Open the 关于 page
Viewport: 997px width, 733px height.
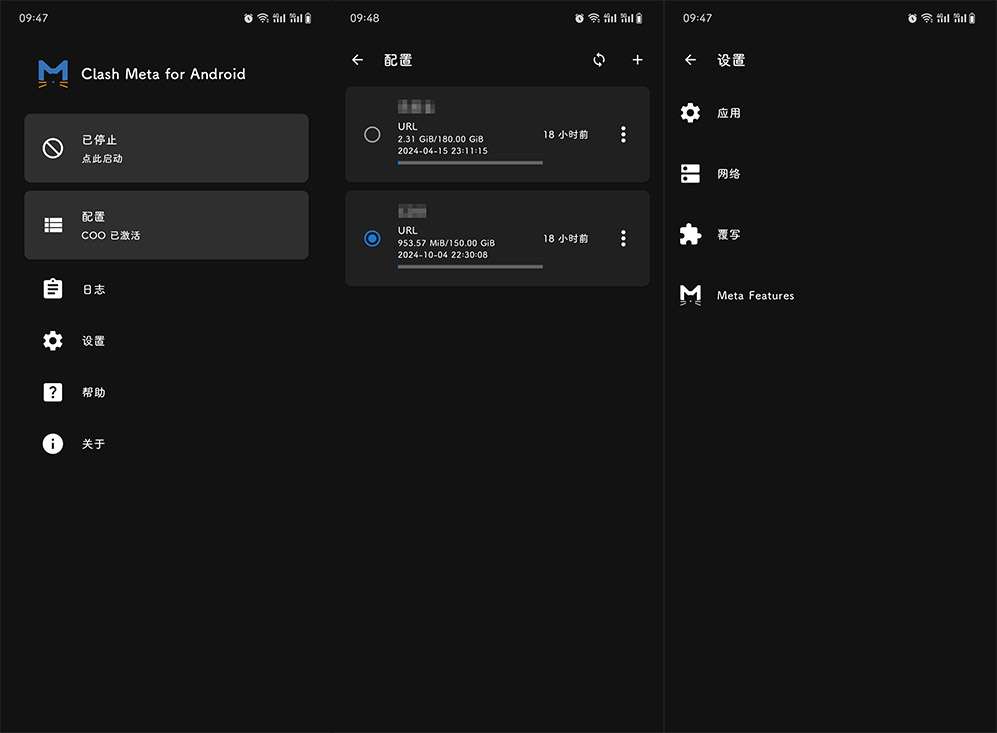[53, 443]
